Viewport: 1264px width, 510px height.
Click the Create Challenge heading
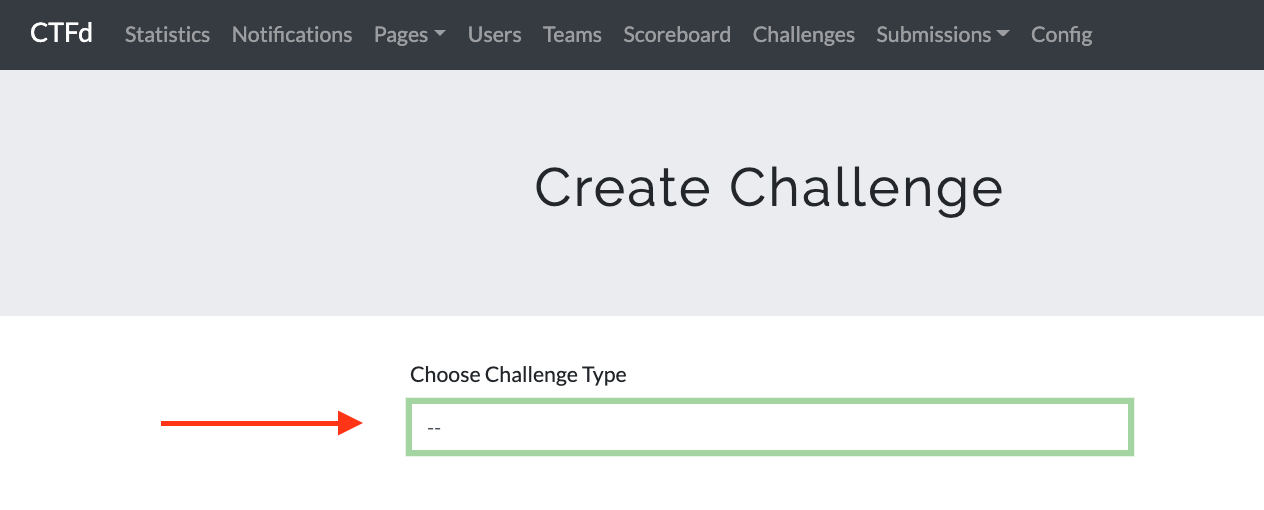[768, 187]
